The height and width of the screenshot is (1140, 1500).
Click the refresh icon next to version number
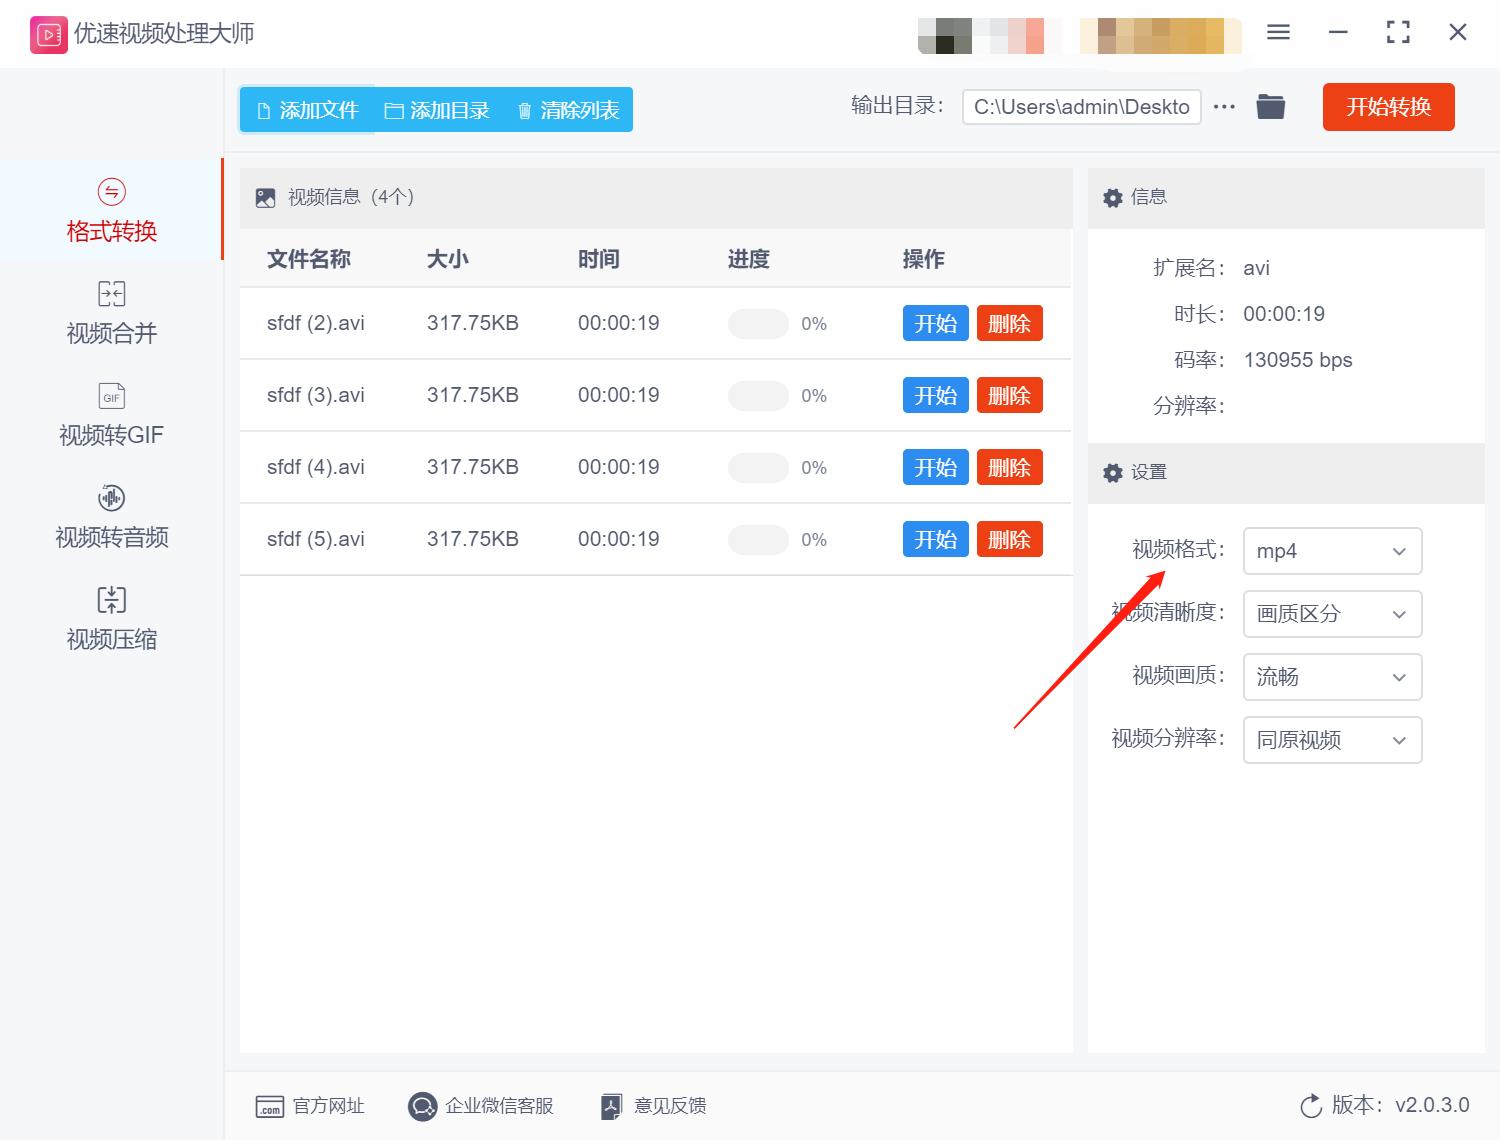point(1311,1106)
